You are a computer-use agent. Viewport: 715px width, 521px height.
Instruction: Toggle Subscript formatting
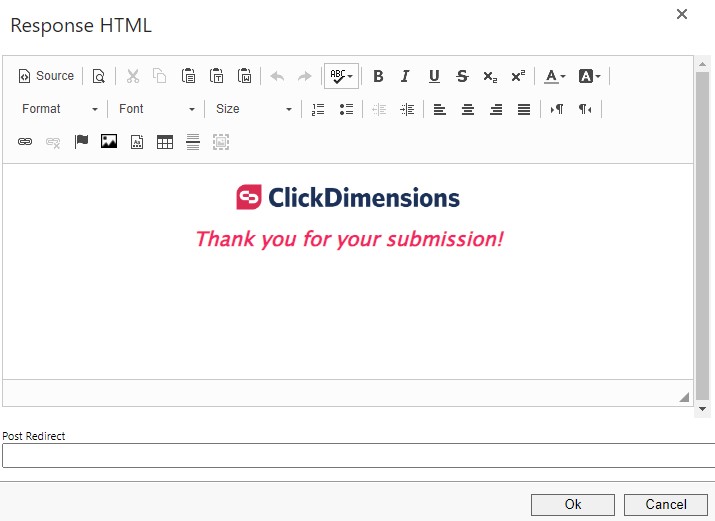(x=490, y=76)
